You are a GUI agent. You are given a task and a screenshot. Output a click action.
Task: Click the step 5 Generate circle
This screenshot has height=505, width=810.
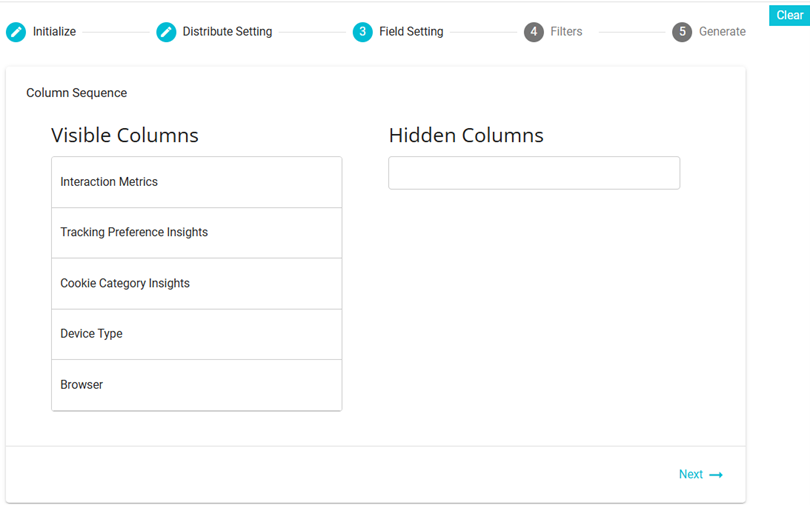coord(682,32)
